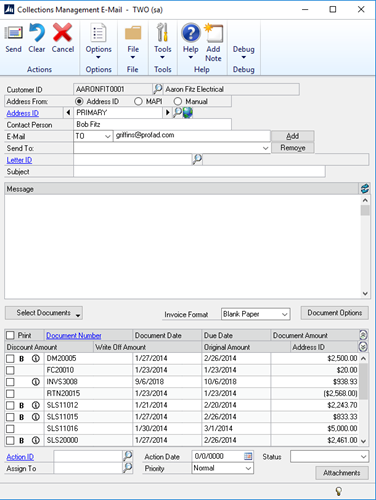376x500 pixels.
Task: Click the Add button next to E-Mail
Action: [x=292, y=136]
